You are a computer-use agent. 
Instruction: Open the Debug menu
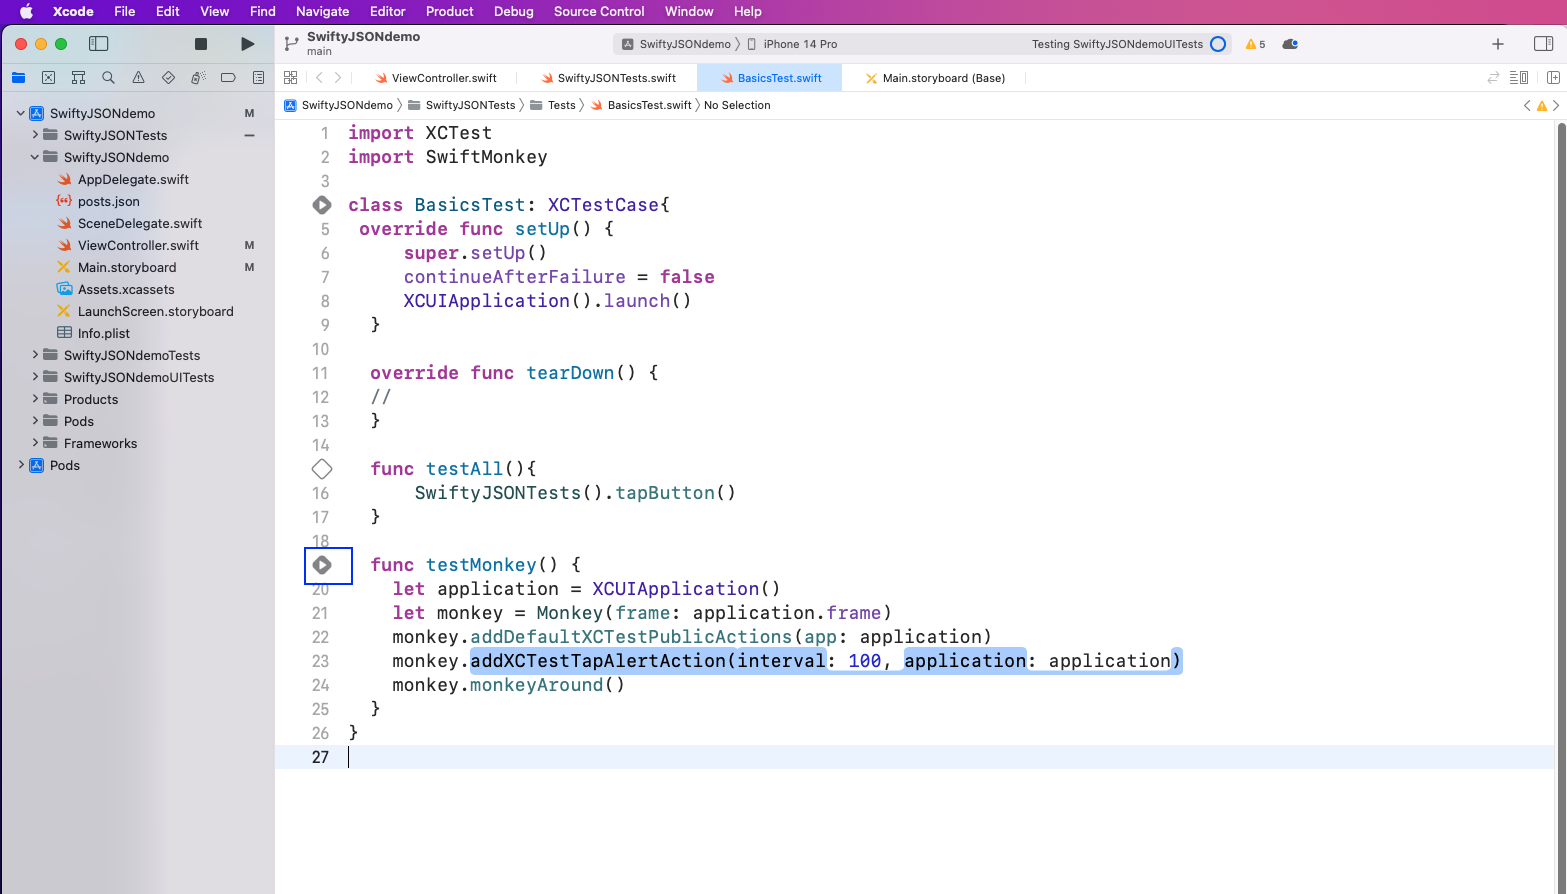click(513, 11)
